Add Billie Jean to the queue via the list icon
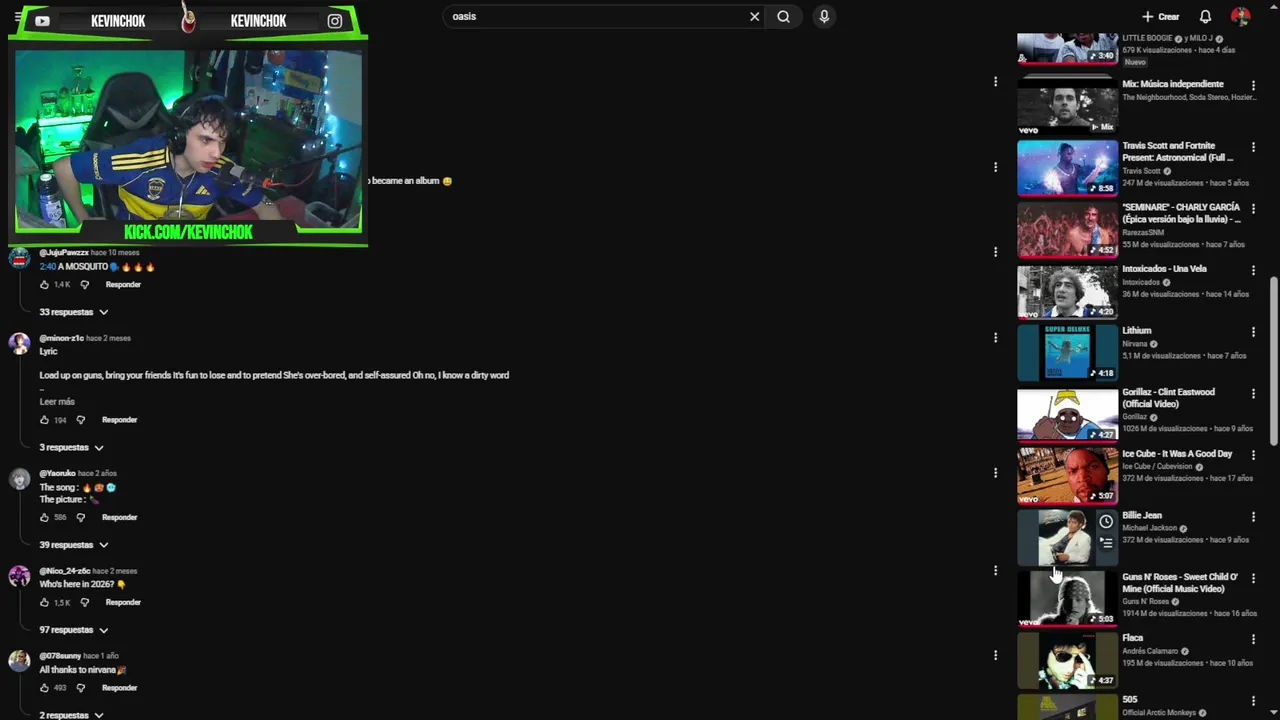This screenshot has height=720, width=1280. point(1106,543)
